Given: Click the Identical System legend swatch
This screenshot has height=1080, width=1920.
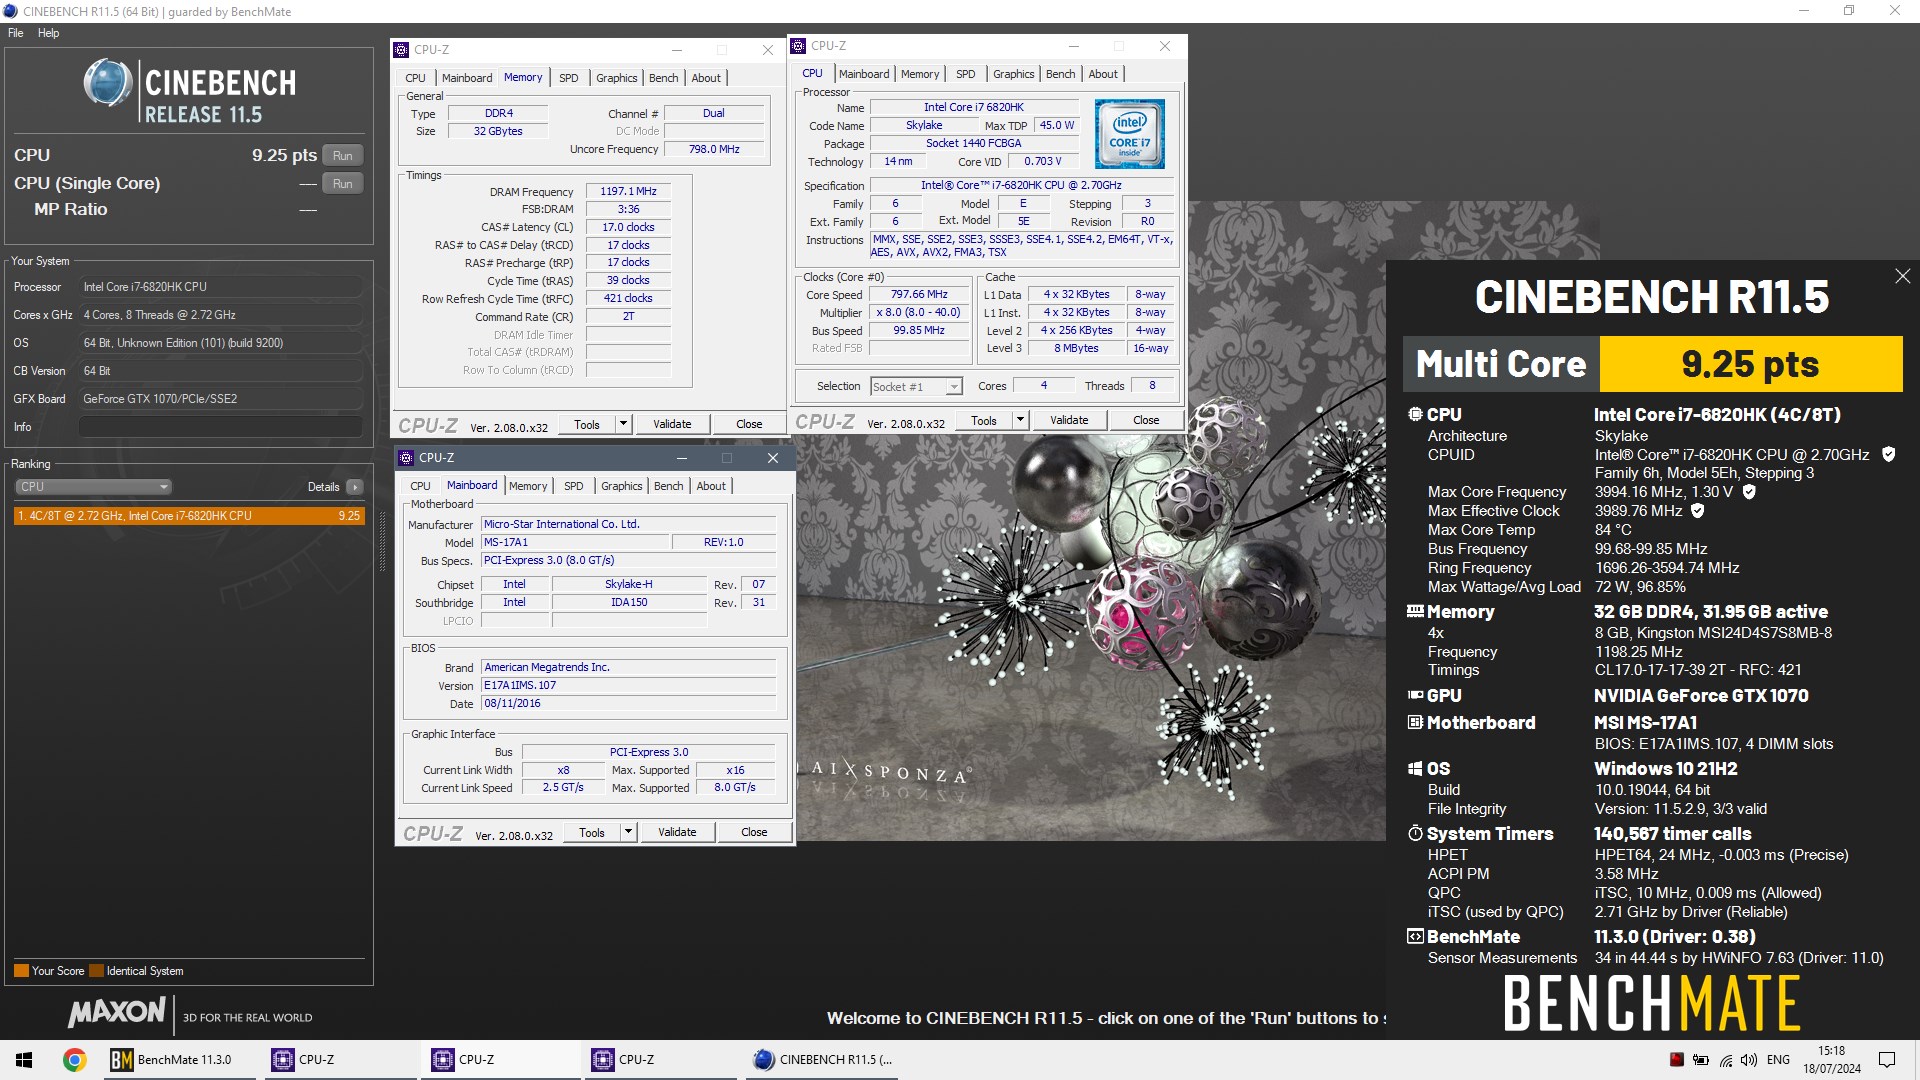Looking at the screenshot, I should pyautogui.click(x=96, y=971).
